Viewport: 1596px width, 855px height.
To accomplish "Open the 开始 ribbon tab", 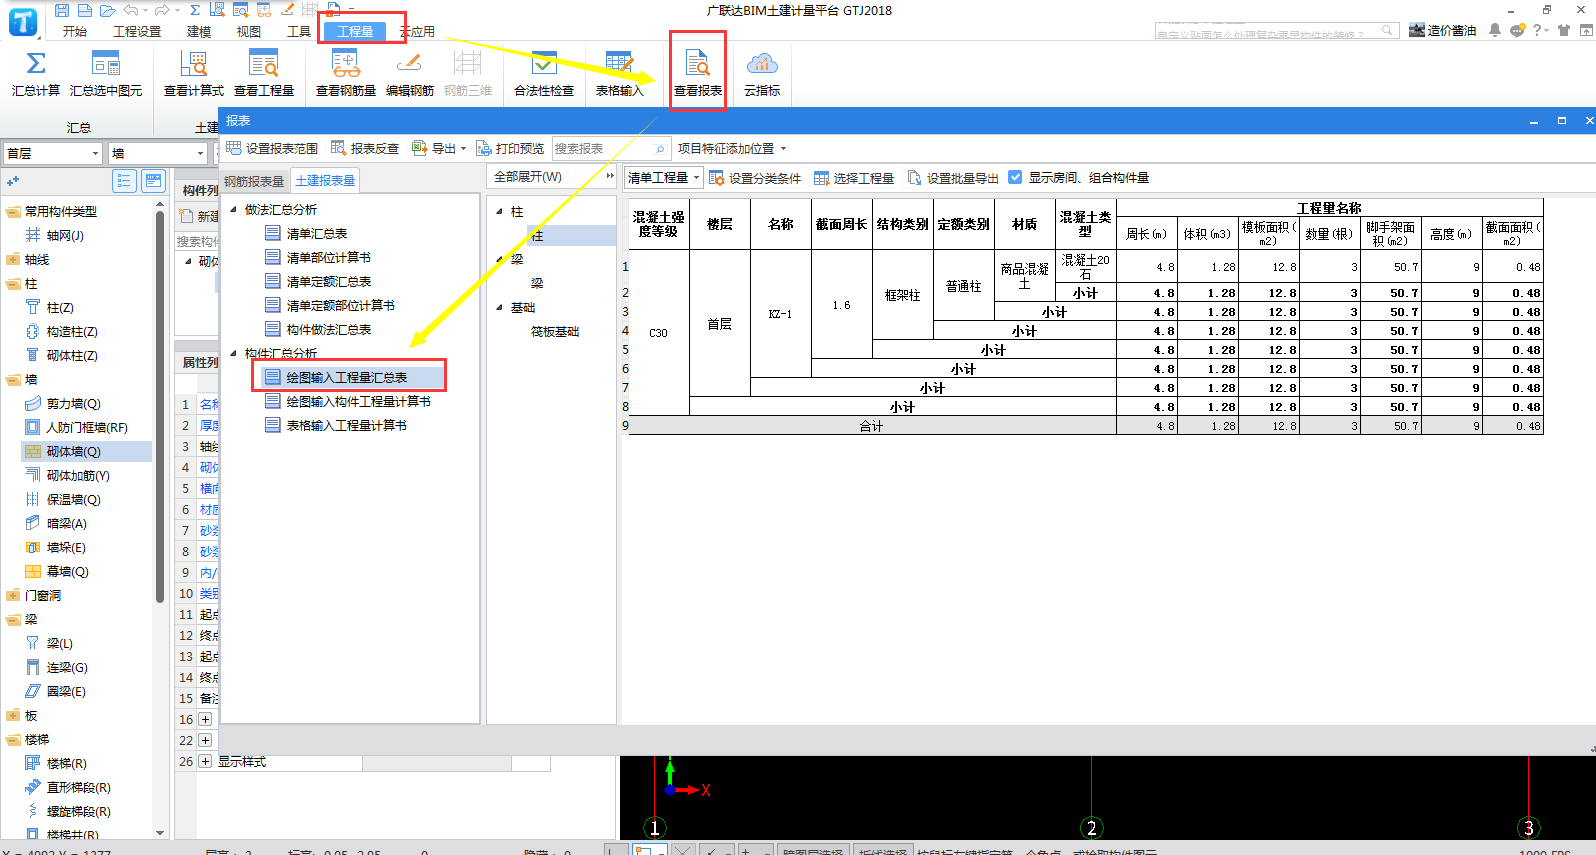I will 75,31.
